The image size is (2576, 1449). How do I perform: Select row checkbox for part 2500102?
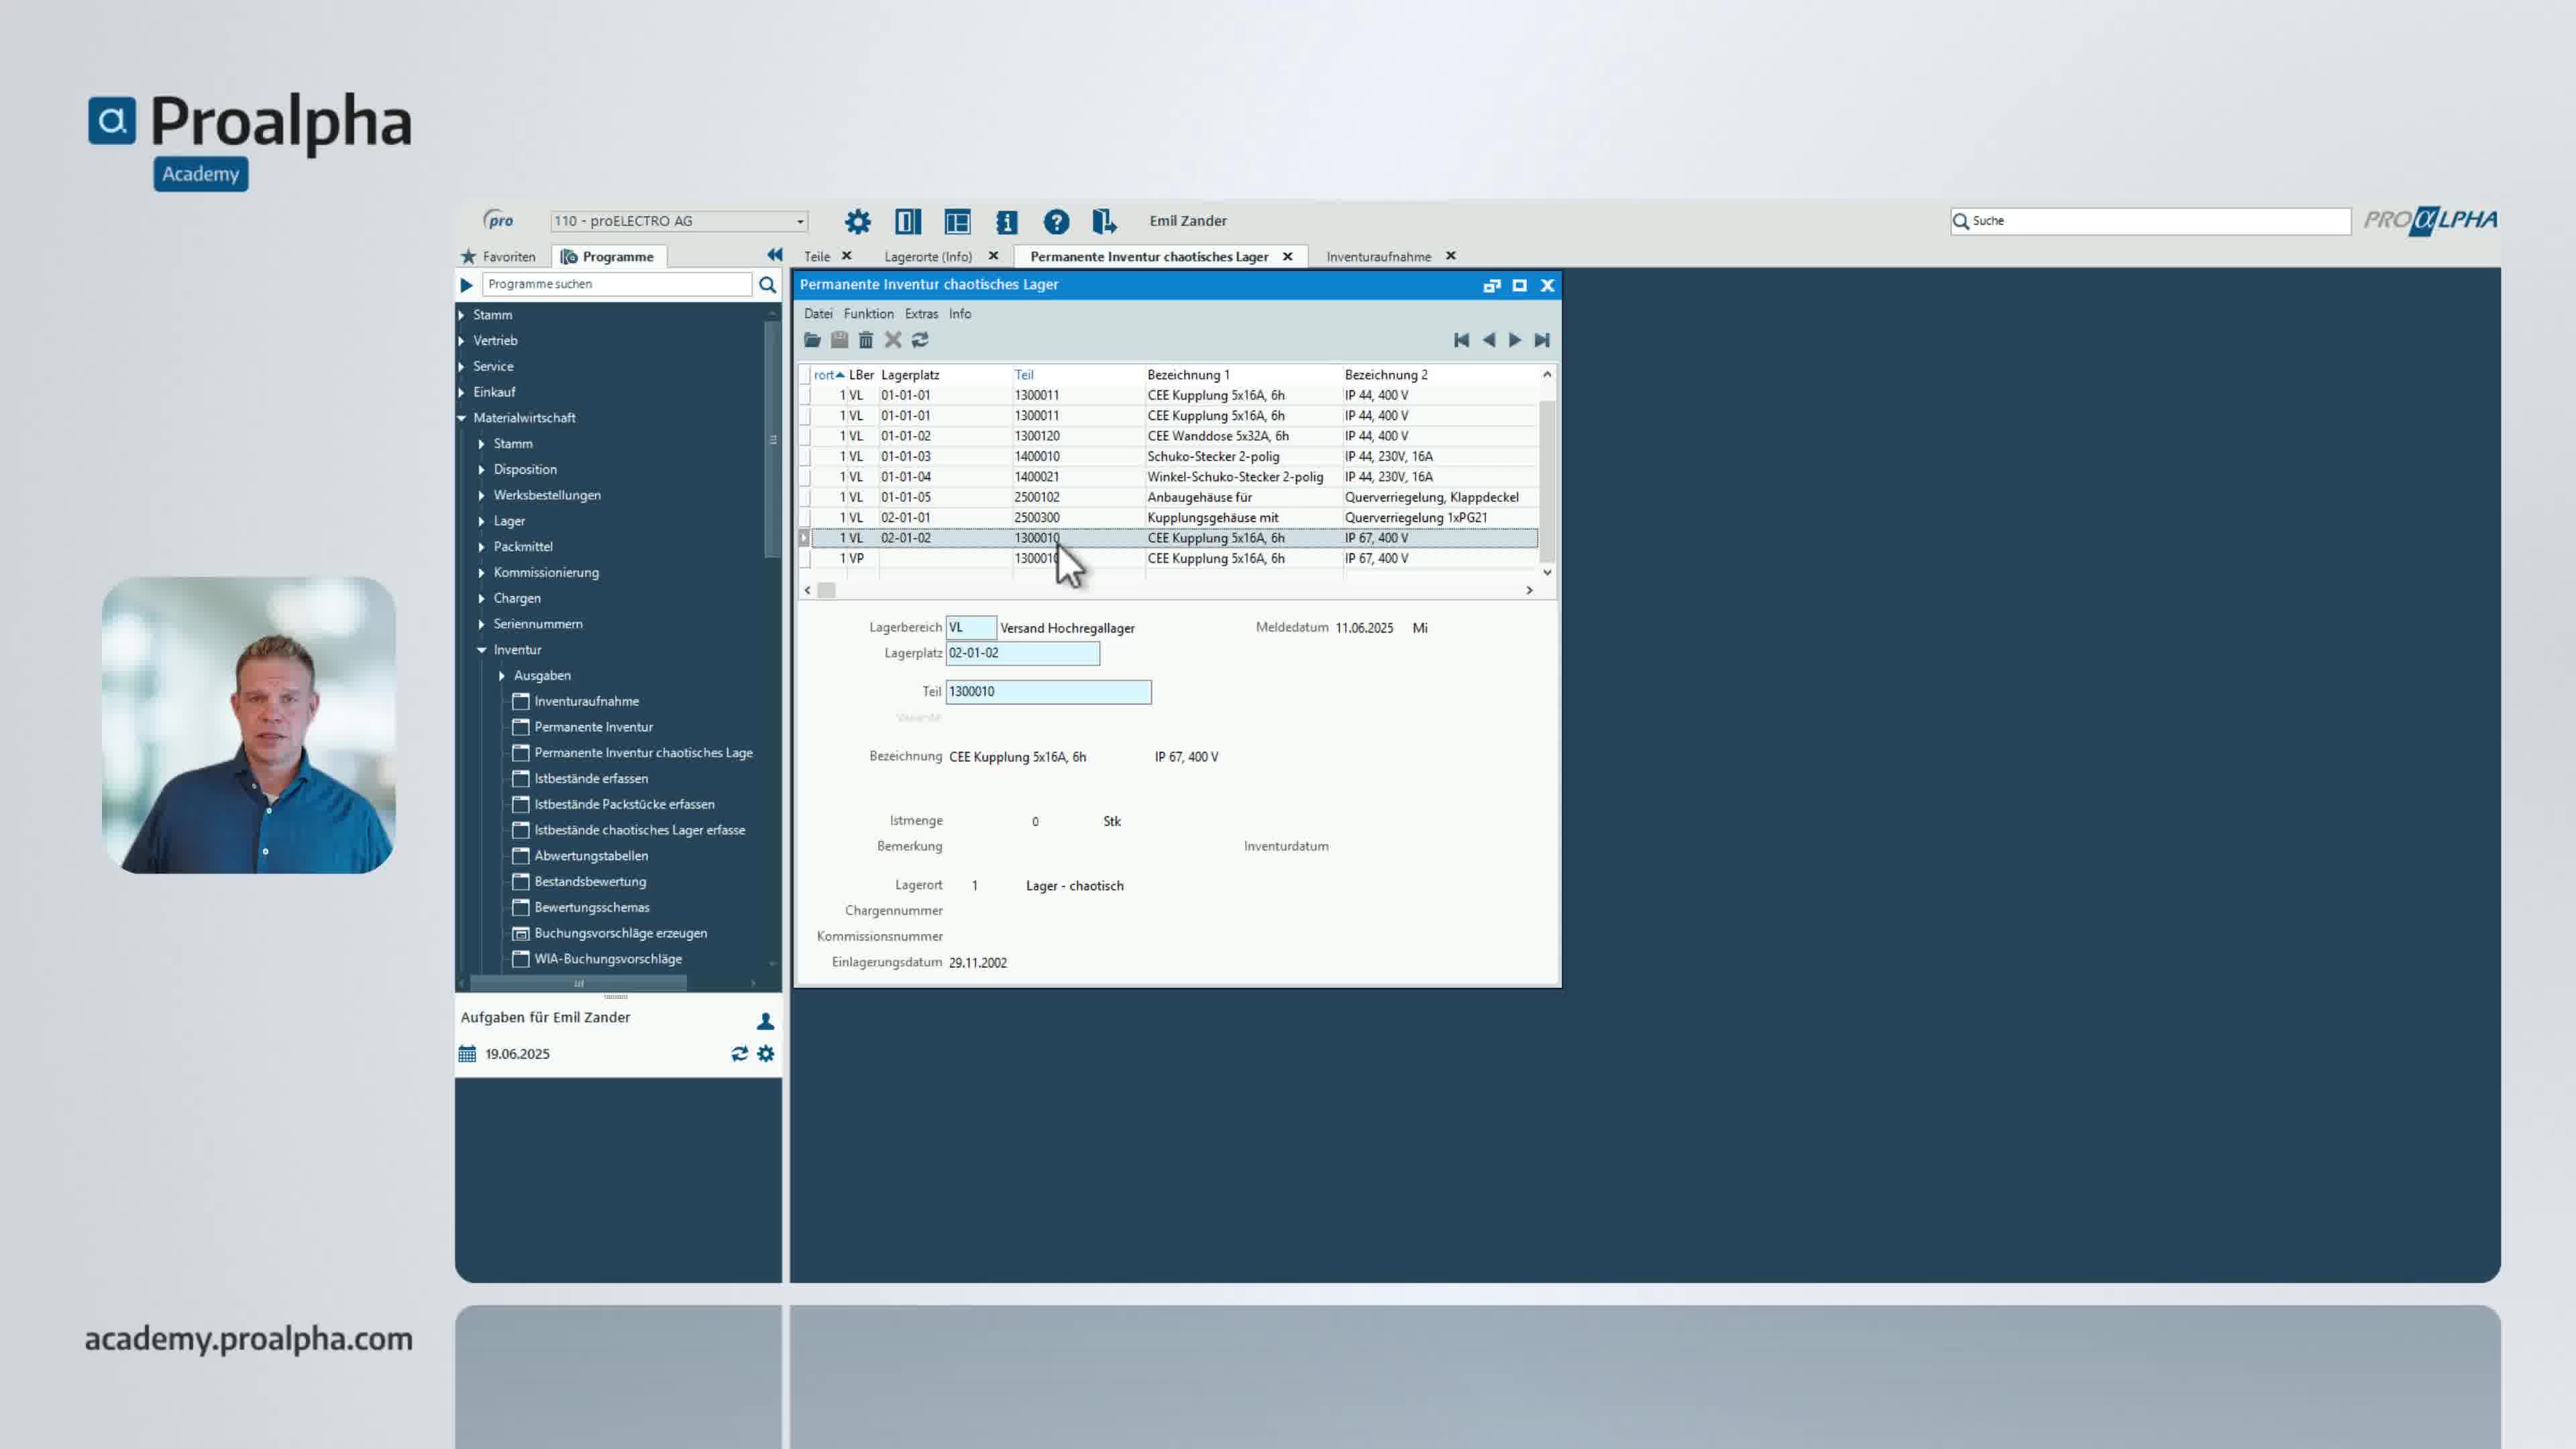[805, 497]
